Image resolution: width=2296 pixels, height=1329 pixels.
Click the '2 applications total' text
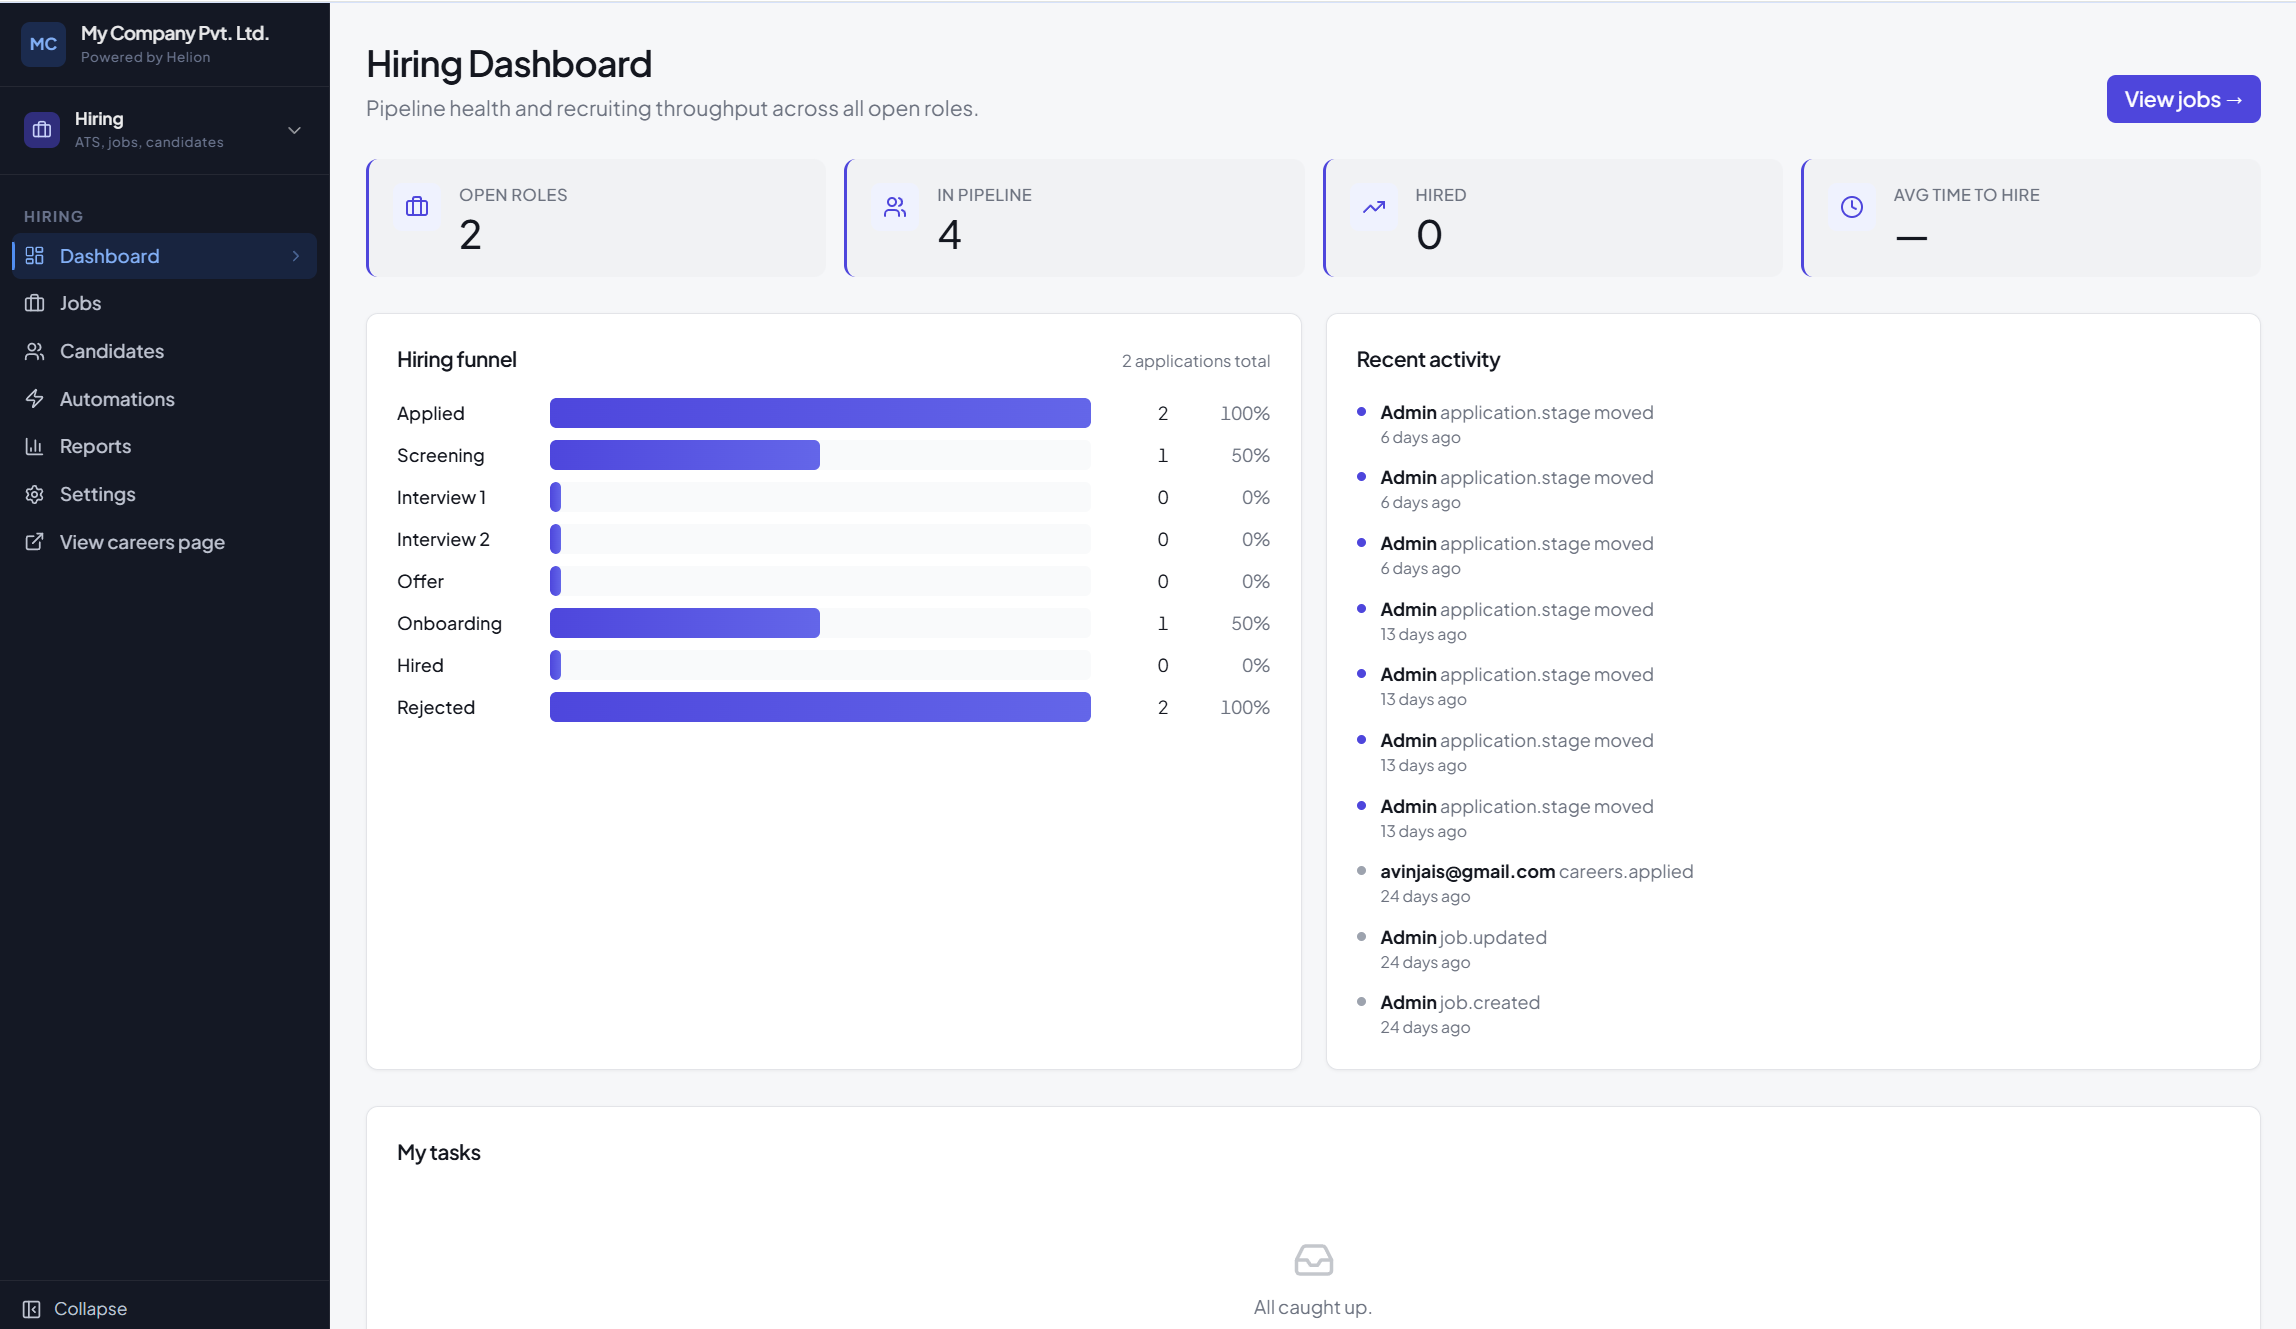click(1196, 361)
